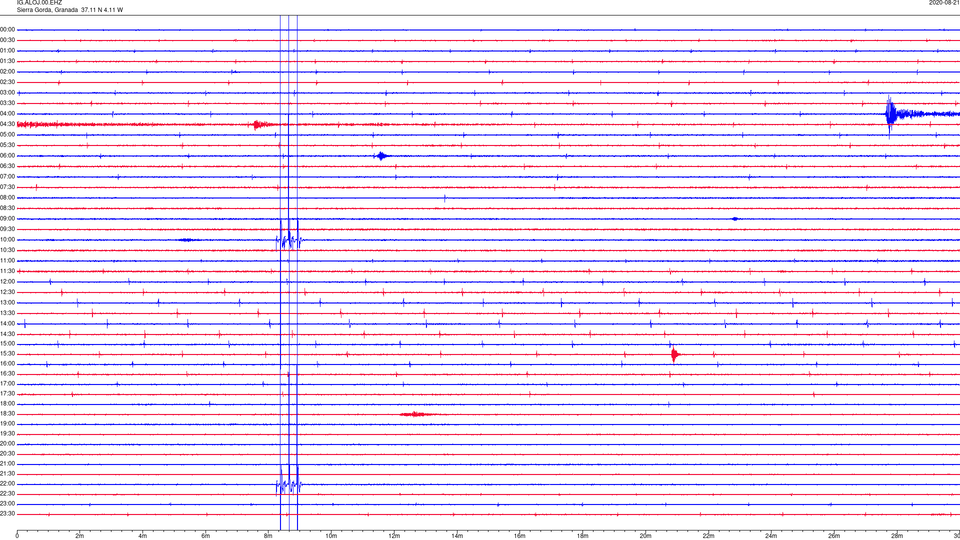Click the 26m tick label on time axis

pyautogui.click(x=834, y=536)
